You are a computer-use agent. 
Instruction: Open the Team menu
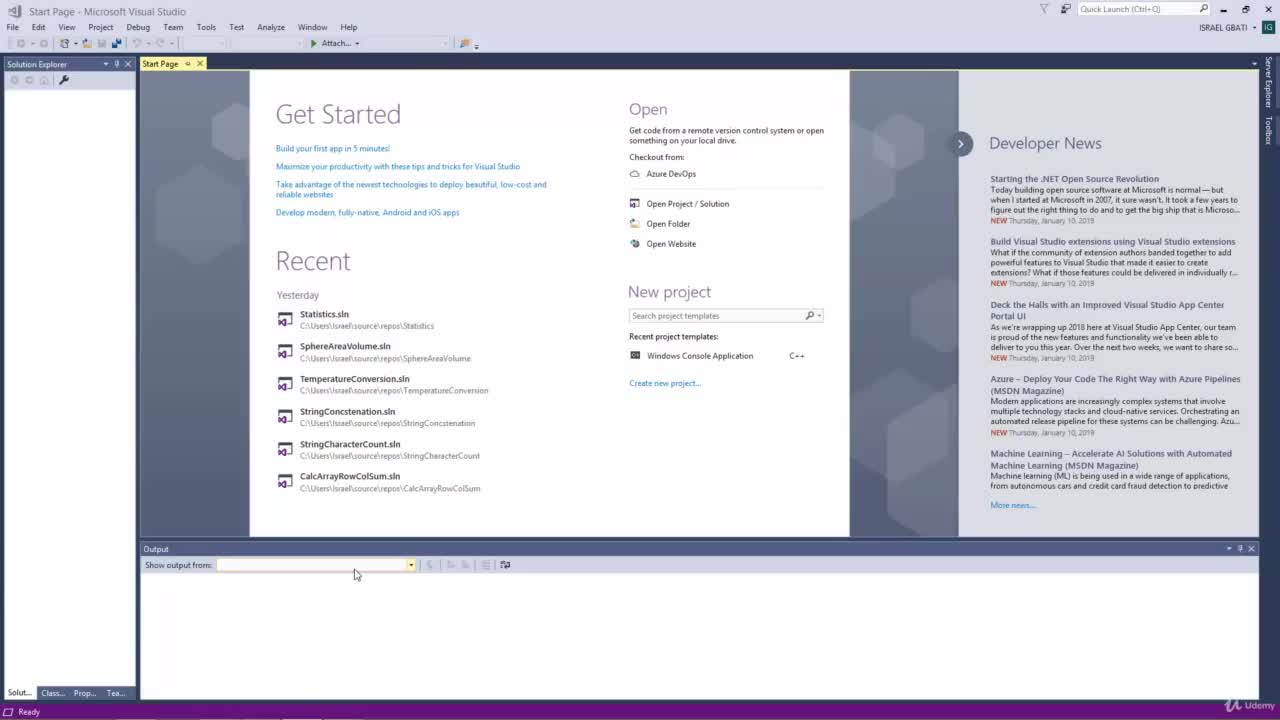pyautogui.click(x=173, y=27)
